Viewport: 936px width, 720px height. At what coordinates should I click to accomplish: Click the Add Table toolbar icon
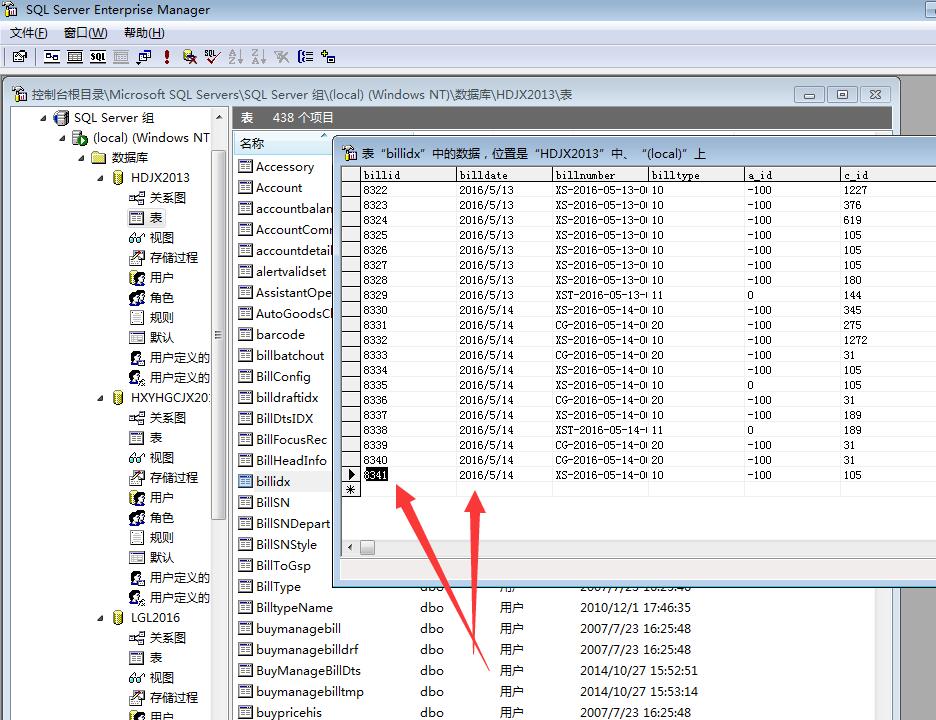coord(328,57)
